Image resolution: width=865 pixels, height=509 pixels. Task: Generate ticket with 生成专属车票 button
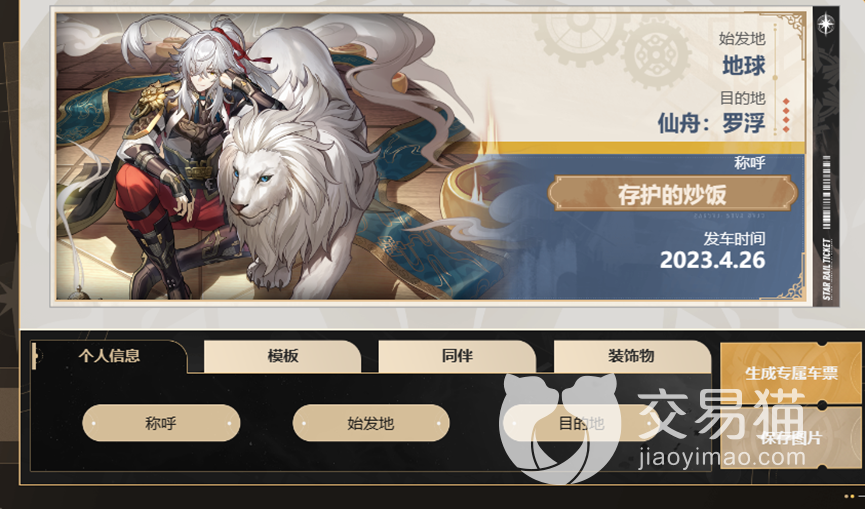pos(791,373)
